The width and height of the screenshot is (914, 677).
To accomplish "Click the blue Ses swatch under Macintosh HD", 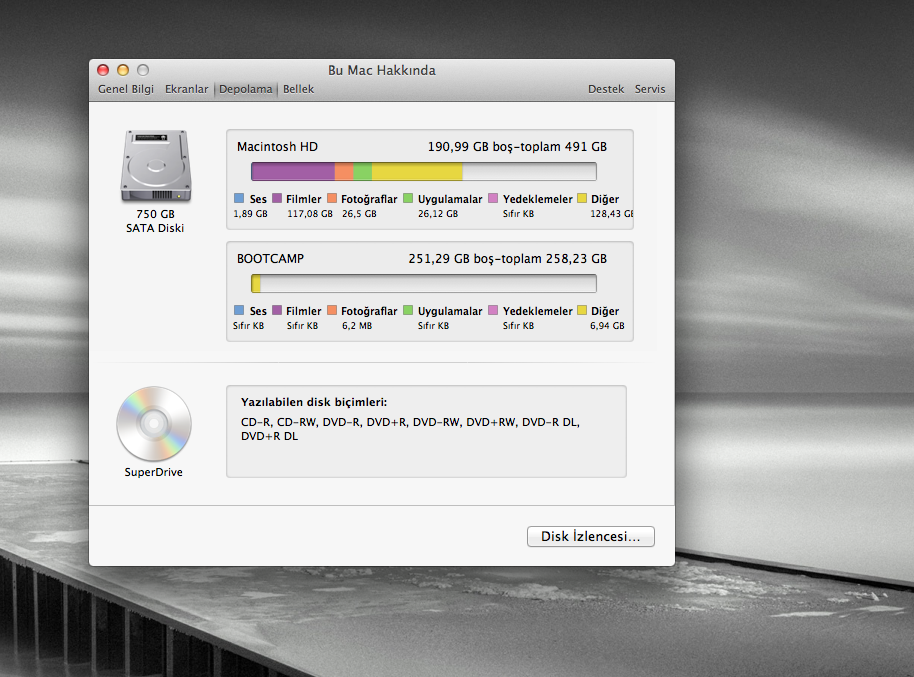I will point(239,199).
